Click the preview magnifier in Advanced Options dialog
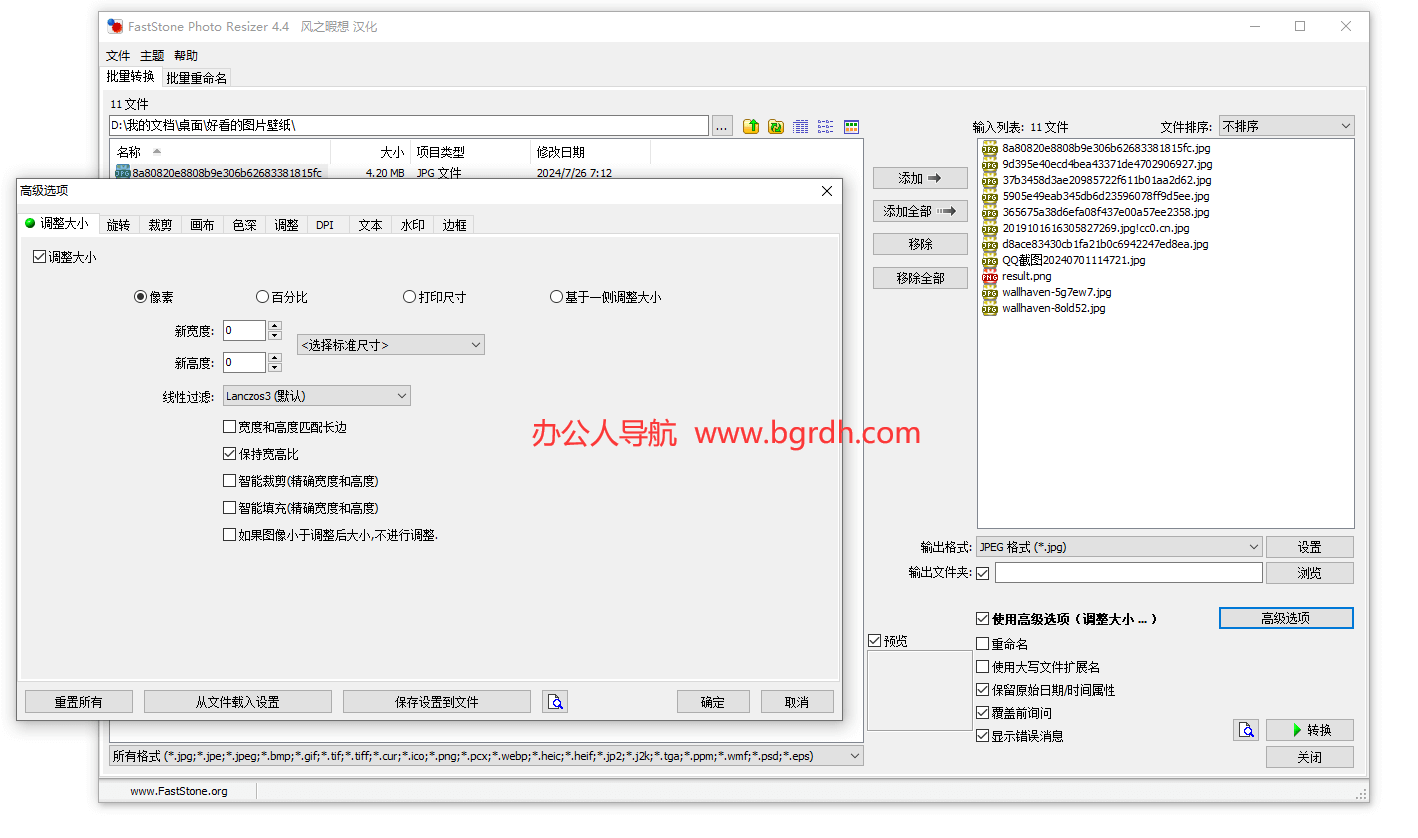 [x=555, y=701]
